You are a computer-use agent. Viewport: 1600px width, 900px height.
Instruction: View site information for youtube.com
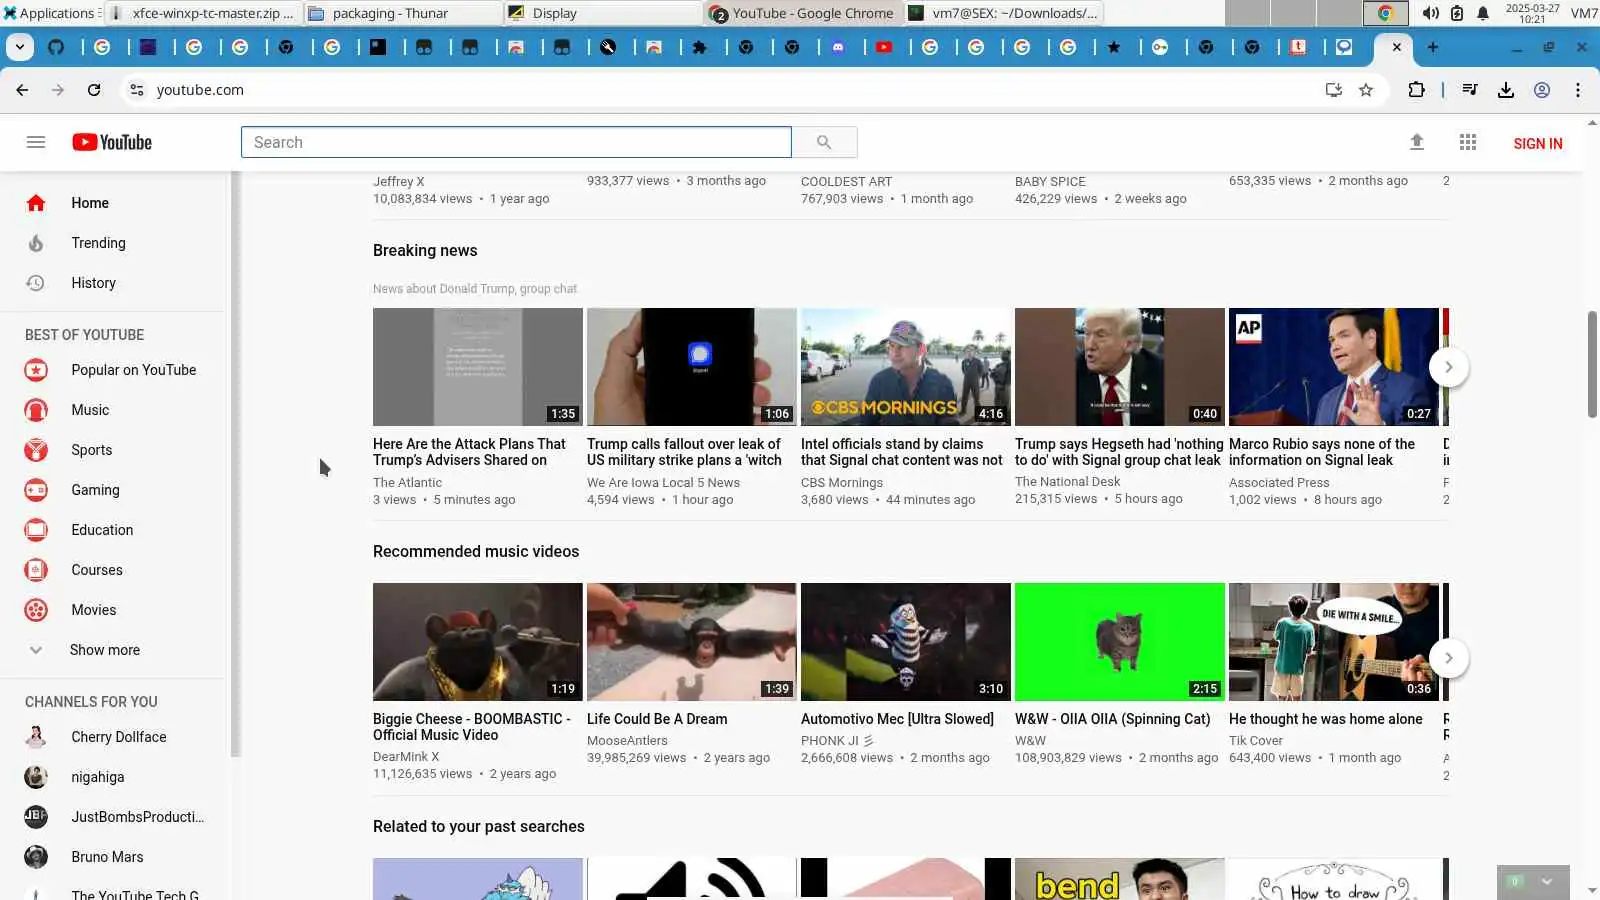(137, 90)
